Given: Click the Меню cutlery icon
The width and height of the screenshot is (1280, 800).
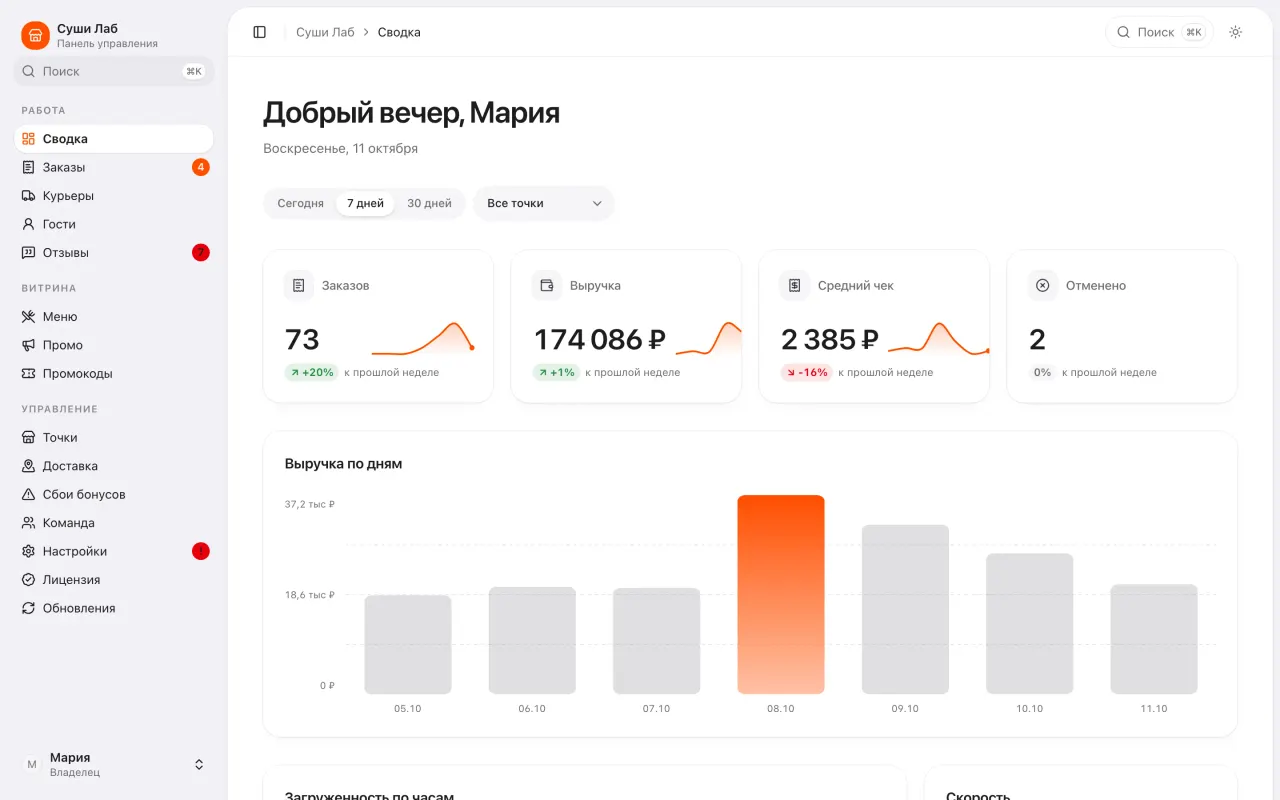Looking at the screenshot, I should tap(29, 317).
